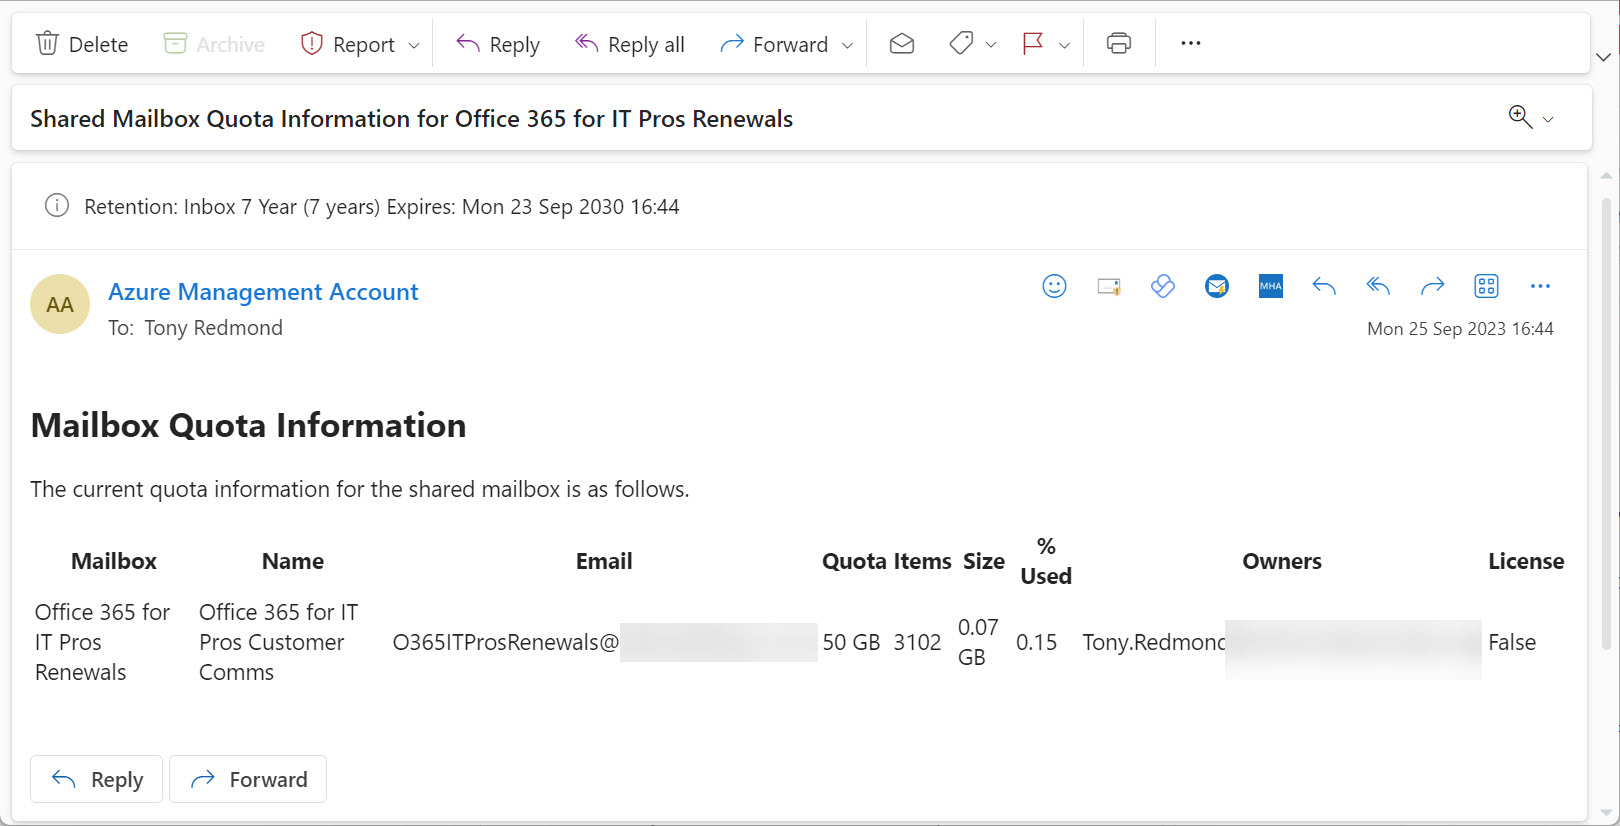Open the flag options dropdown
1620x826 pixels.
click(x=1065, y=45)
